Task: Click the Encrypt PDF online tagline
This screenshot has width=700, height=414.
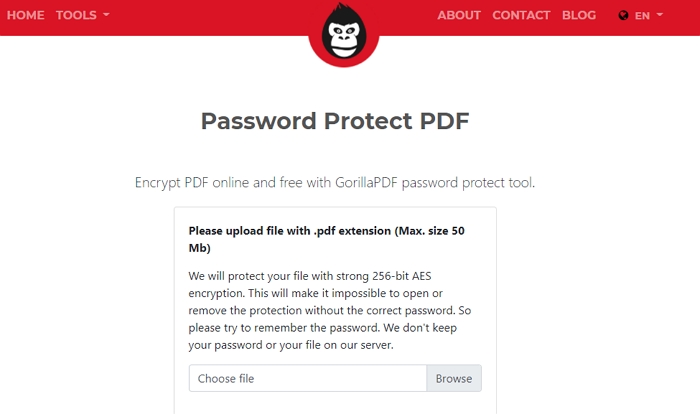Action: click(335, 183)
